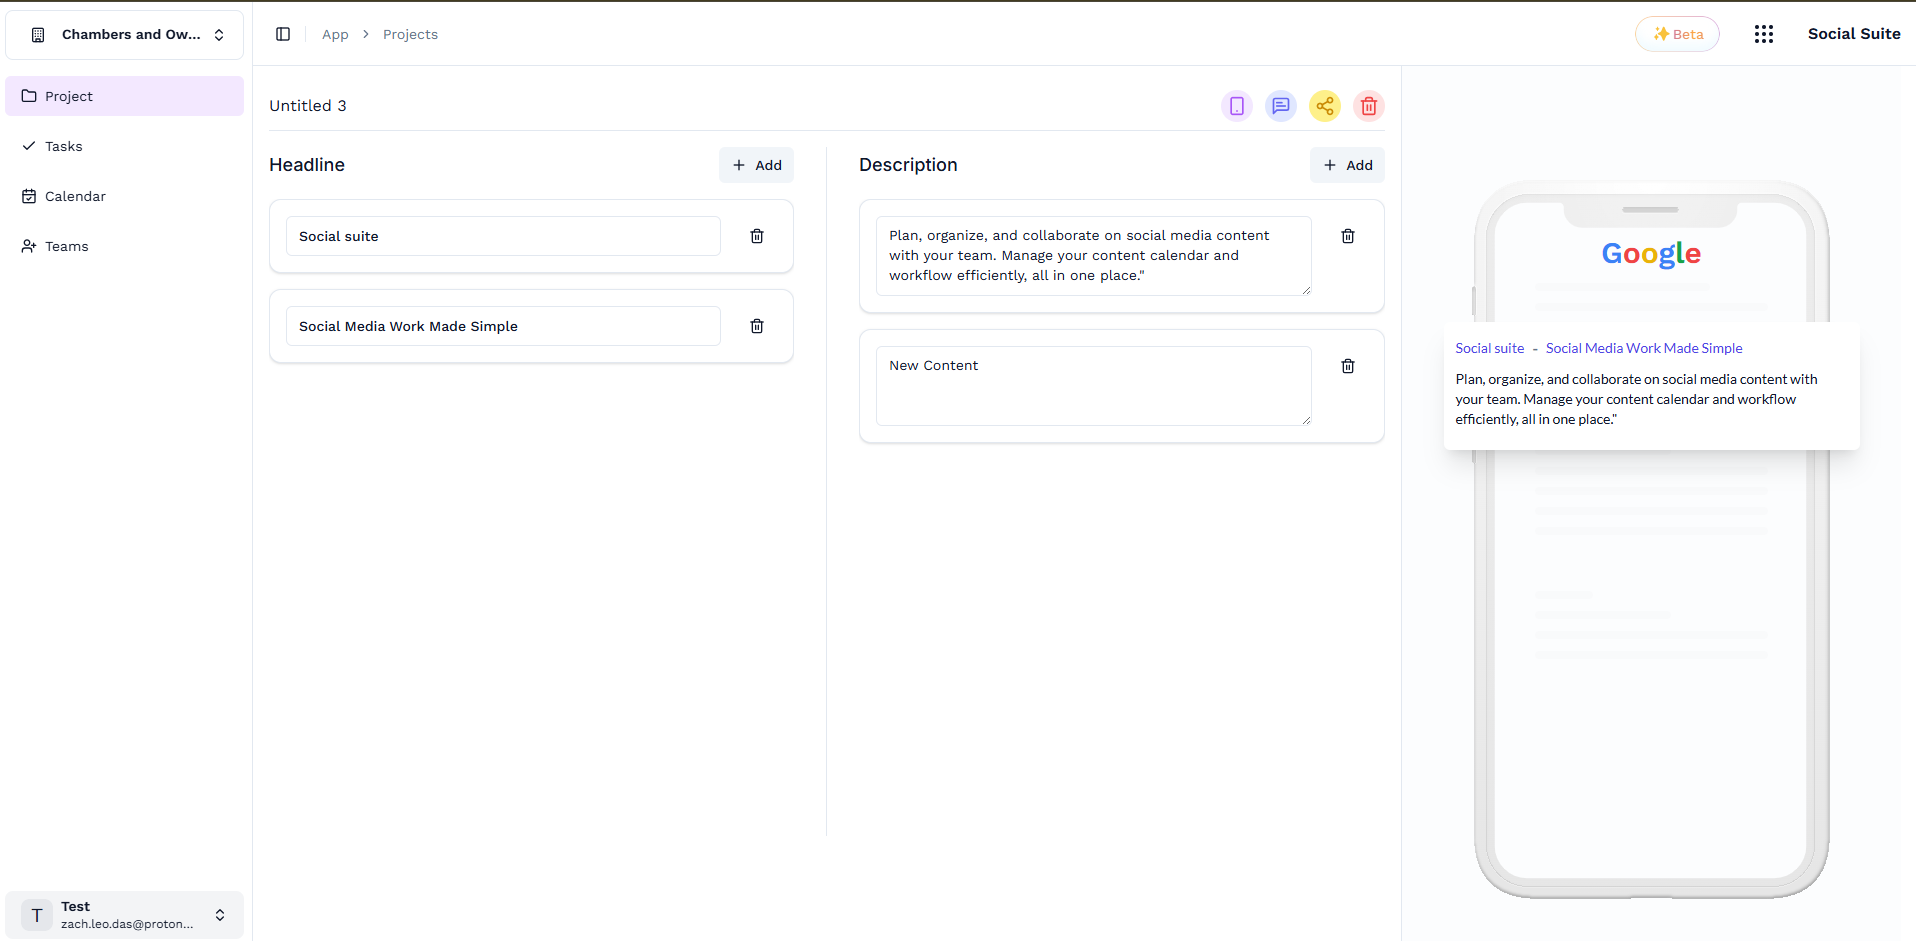Delete project with red trash icon
The width and height of the screenshot is (1916, 941).
click(1369, 106)
